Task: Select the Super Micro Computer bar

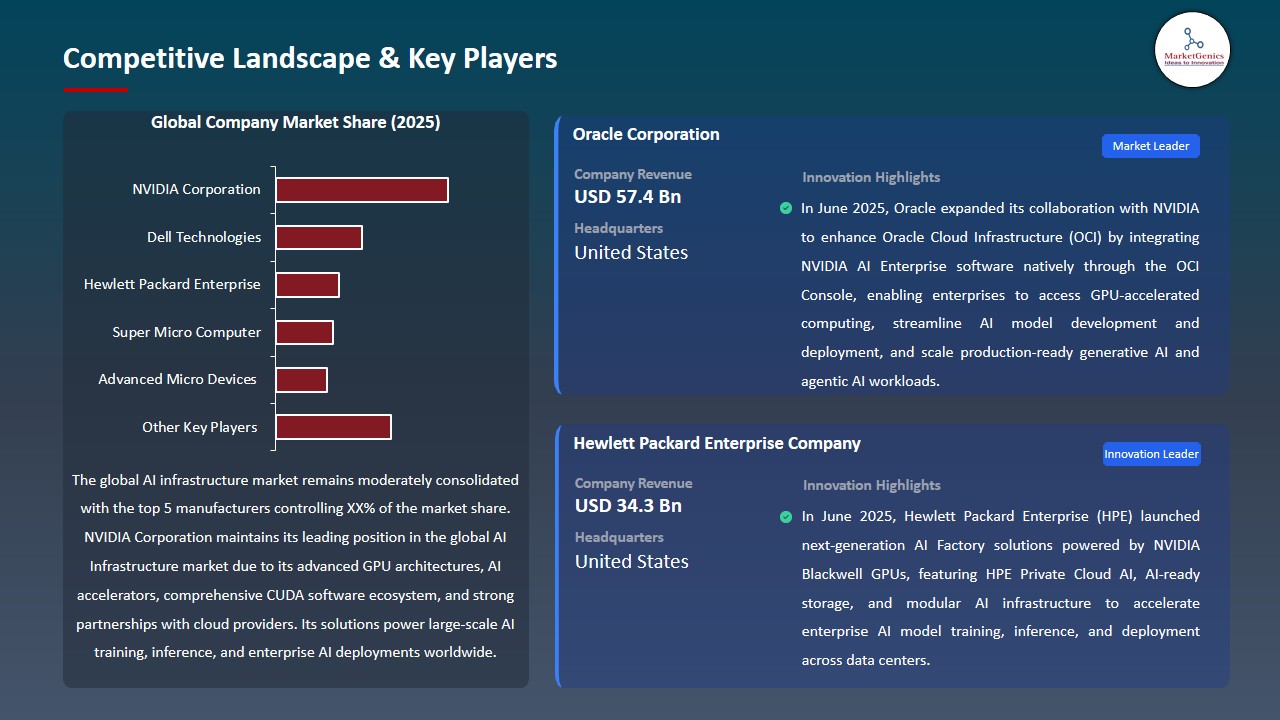Action: coord(305,332)
